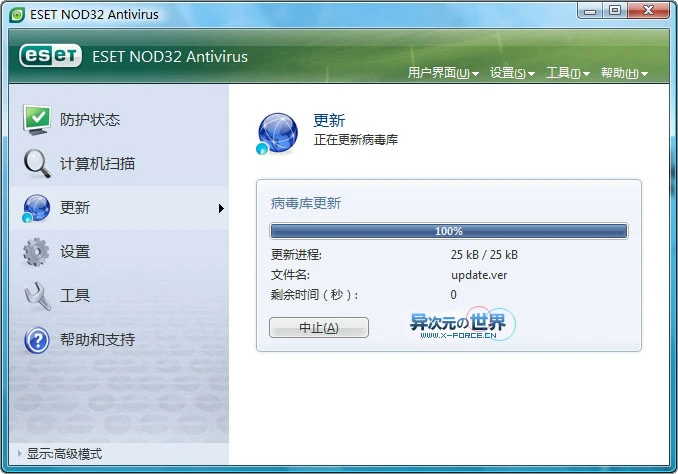This screenshot has height=474, width=678.
Task: Click the 中止(A) button
Action: point(319,327)
